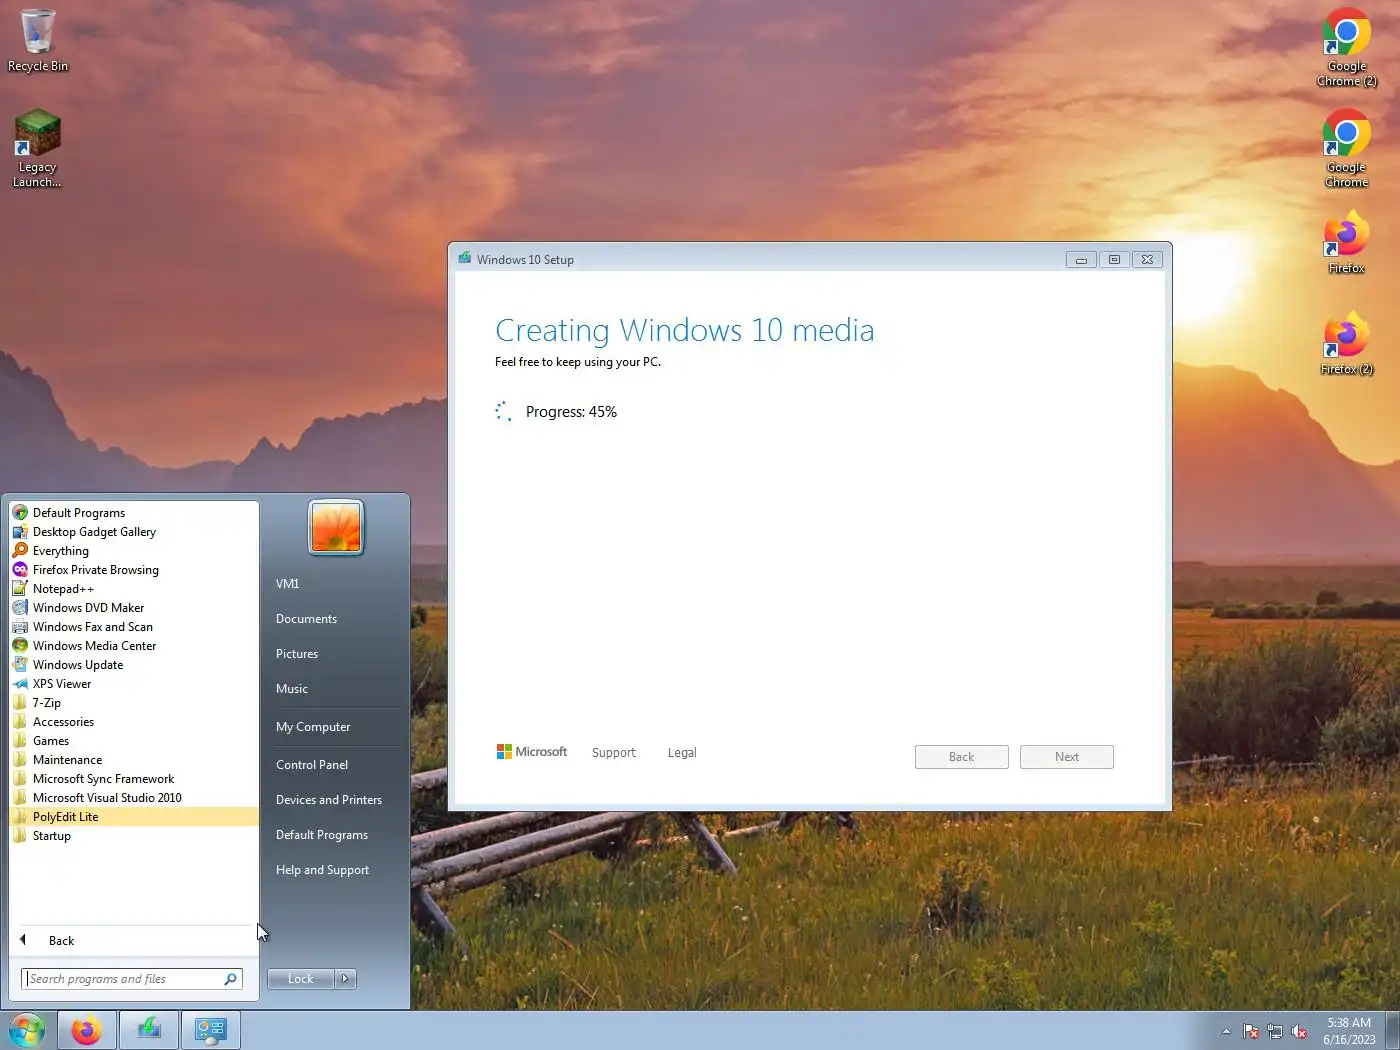Open Firefox Private Browsing
The image size is (1400, 1050).
point(134,570)
